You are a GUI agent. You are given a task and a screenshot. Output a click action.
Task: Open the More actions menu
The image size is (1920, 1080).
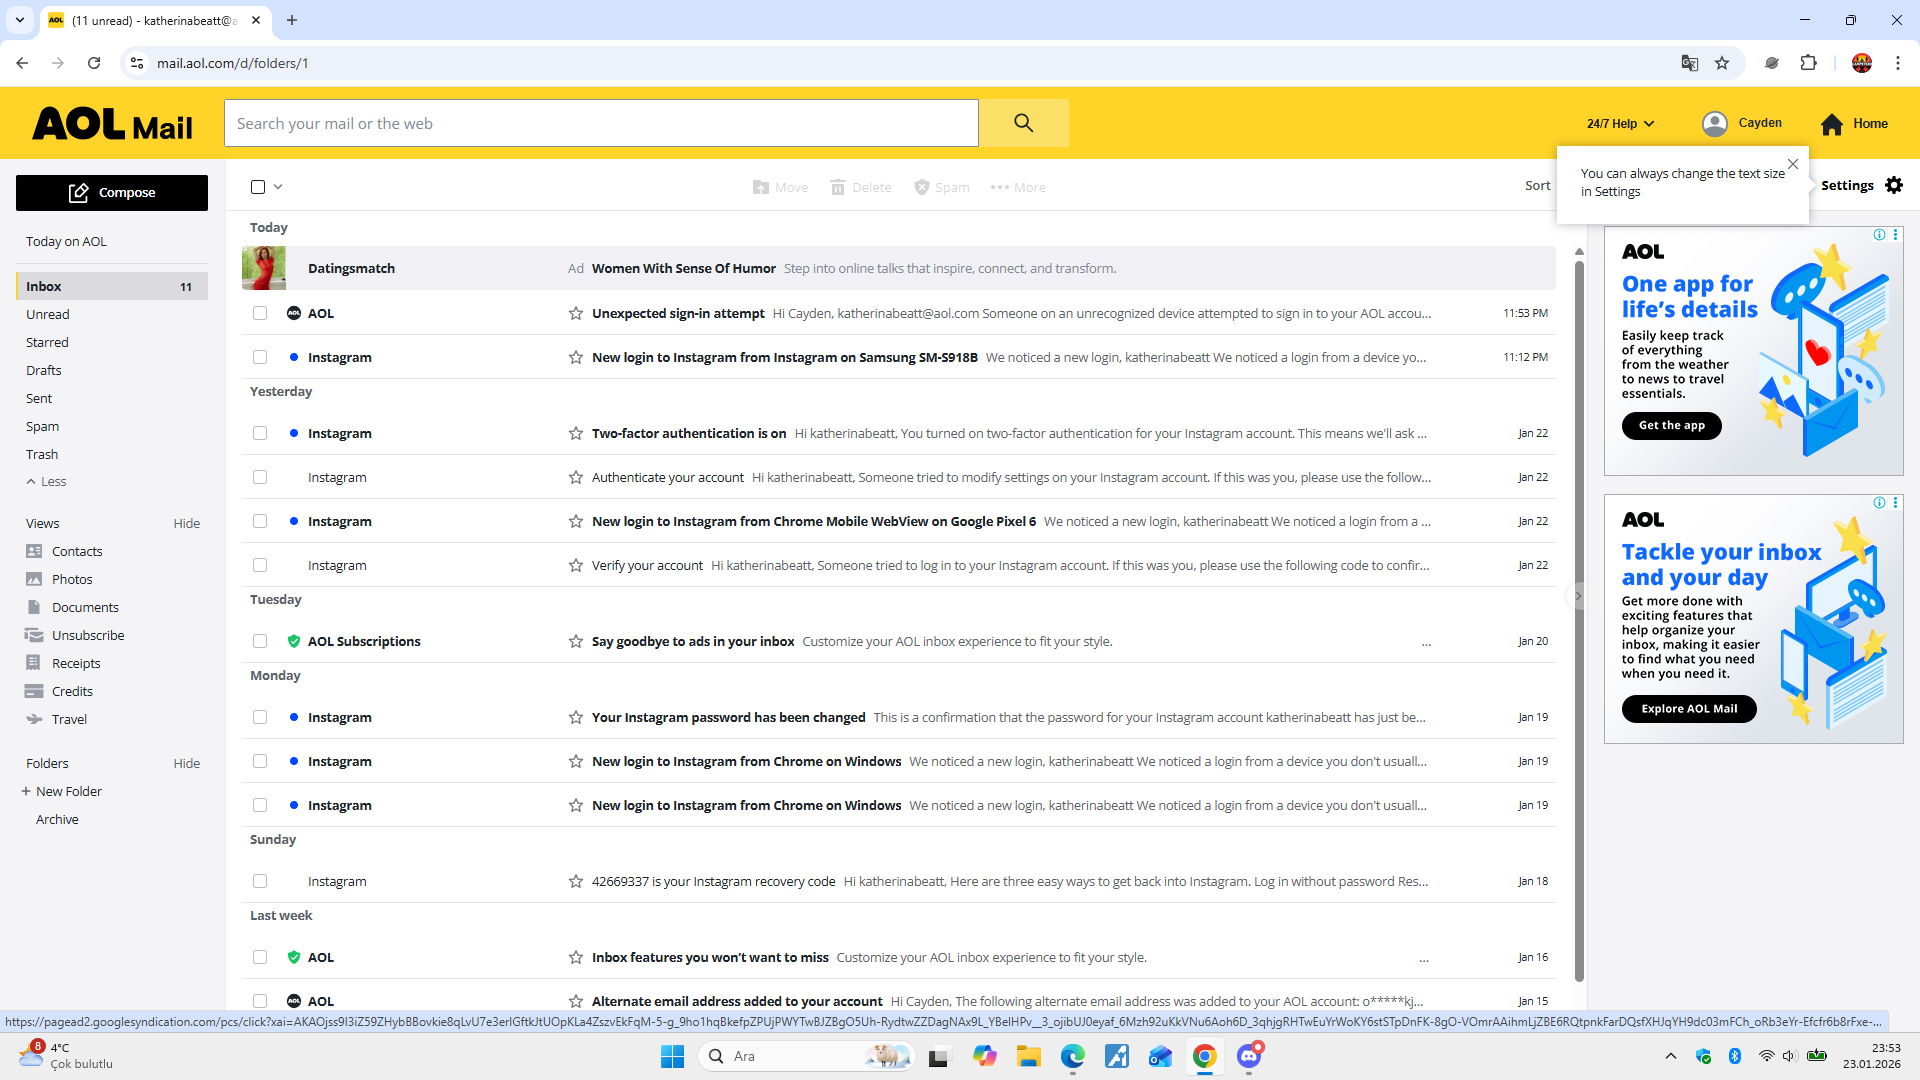pyautogui.click(x=1018, y=188)
